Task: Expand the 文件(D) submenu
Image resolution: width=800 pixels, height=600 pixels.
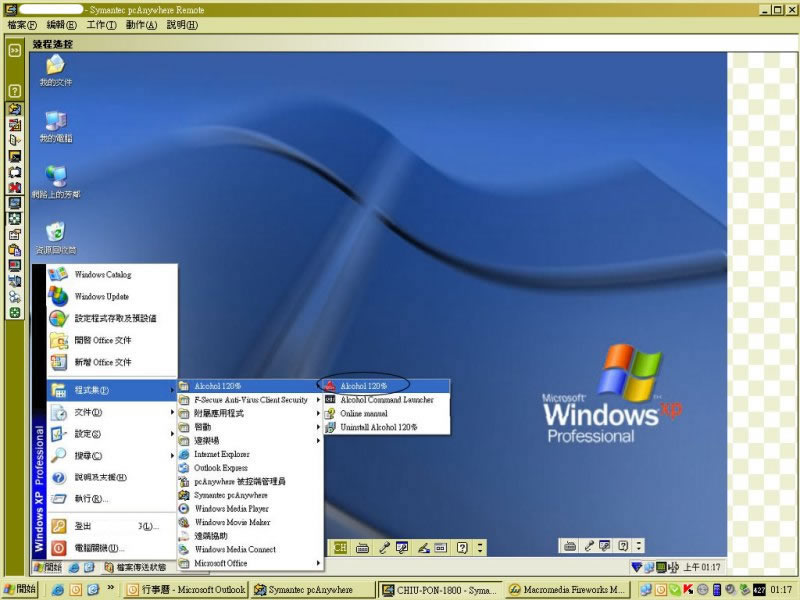Action: pos(112,412)
